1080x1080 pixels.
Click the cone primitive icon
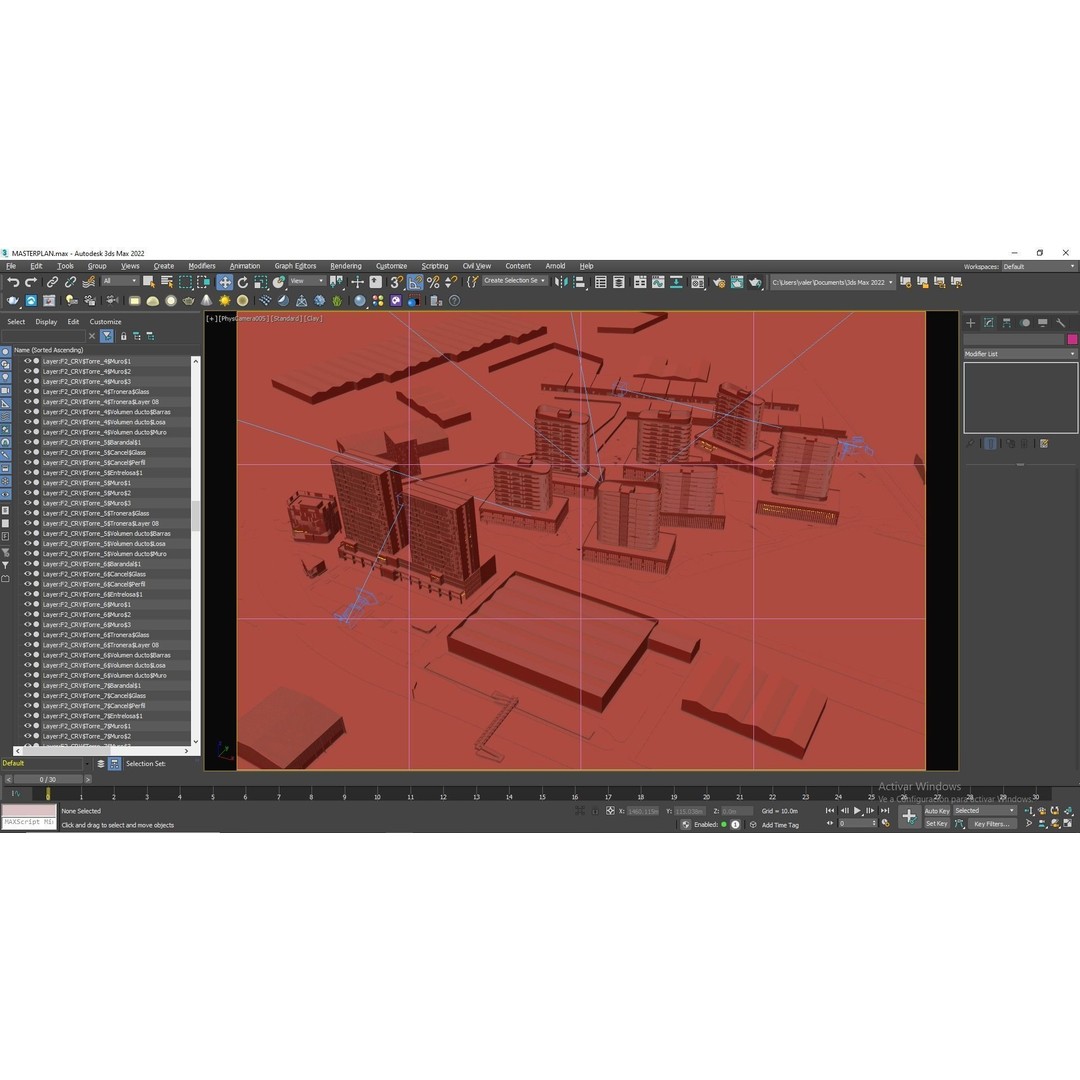coord(207,301)
